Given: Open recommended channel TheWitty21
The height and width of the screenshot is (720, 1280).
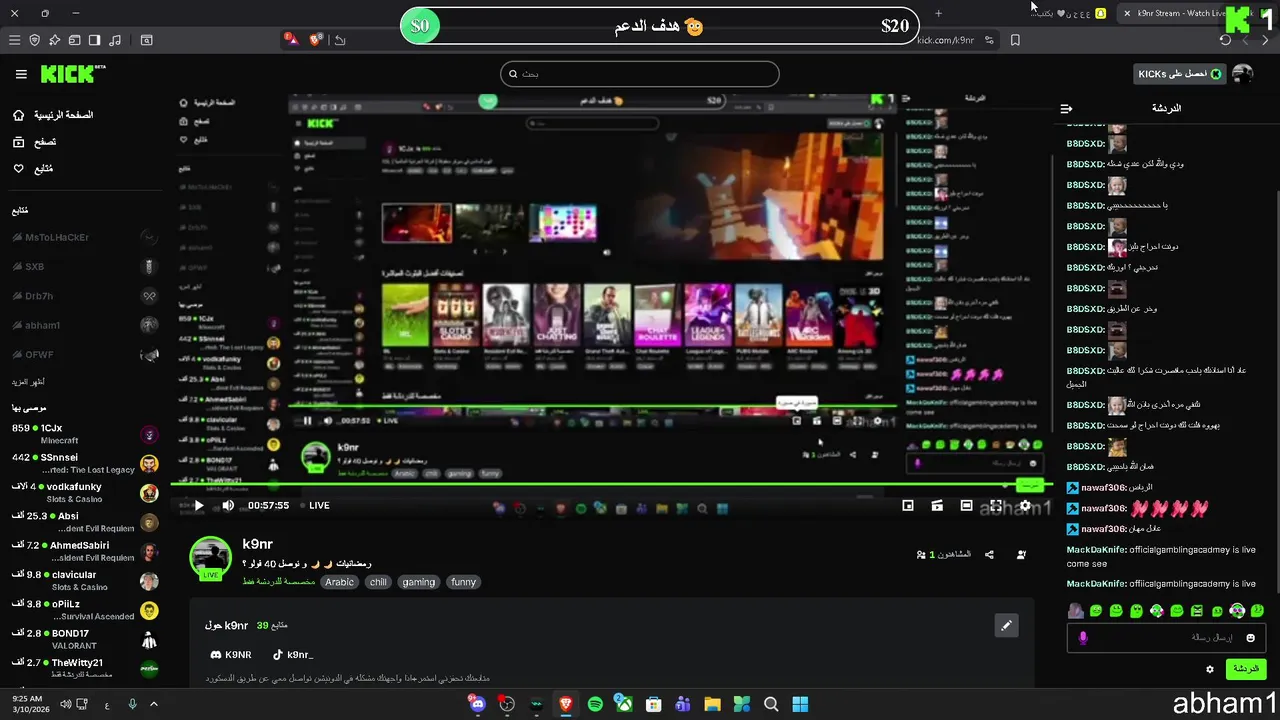Looking at the screenshot, I should click(x=84, y=668).
